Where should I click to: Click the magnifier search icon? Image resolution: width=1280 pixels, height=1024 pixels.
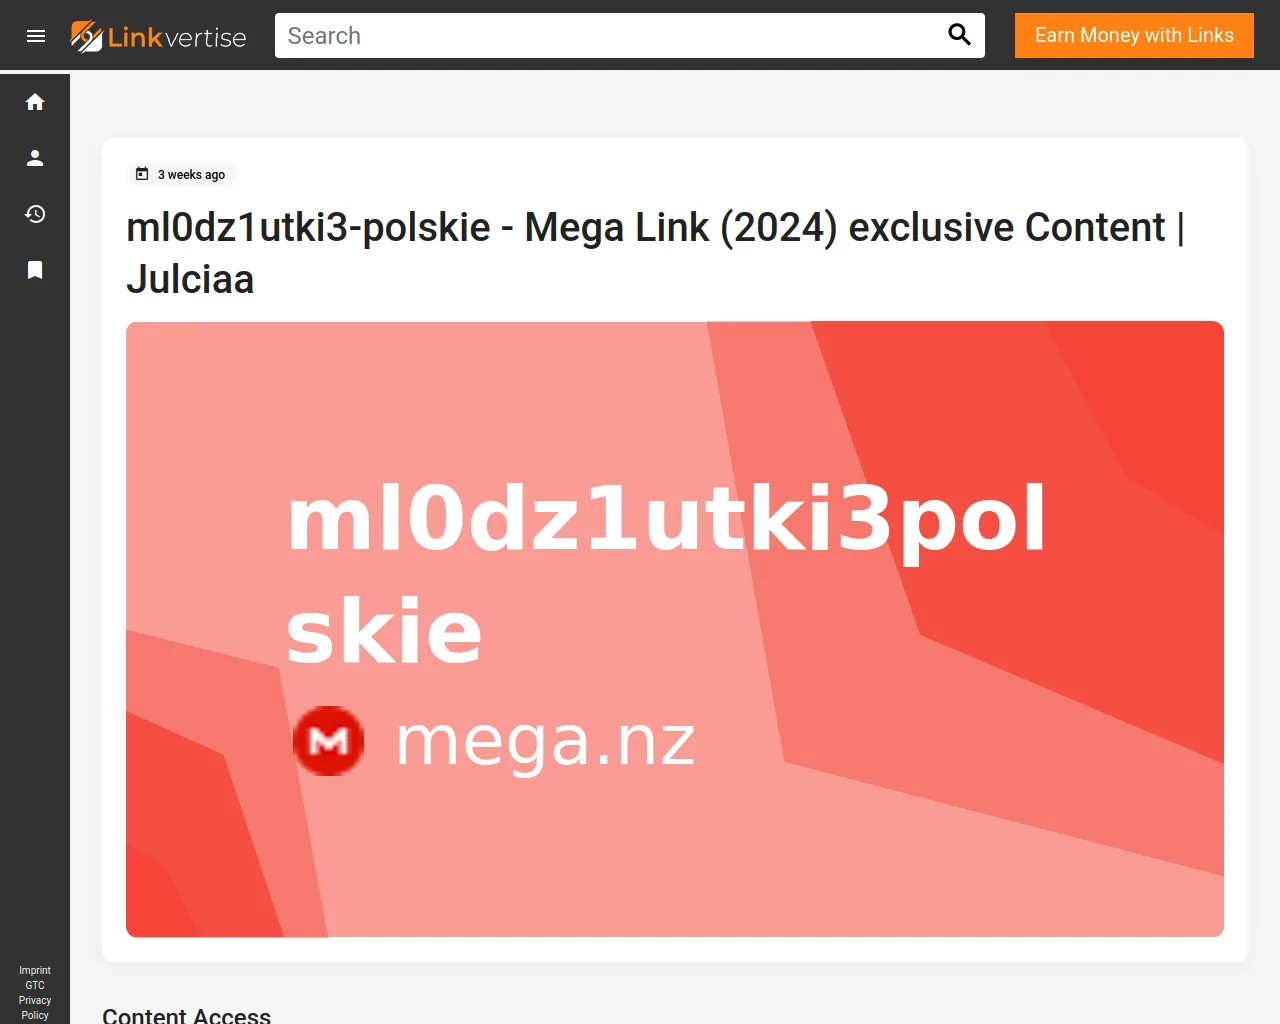[x=959, y=35]
